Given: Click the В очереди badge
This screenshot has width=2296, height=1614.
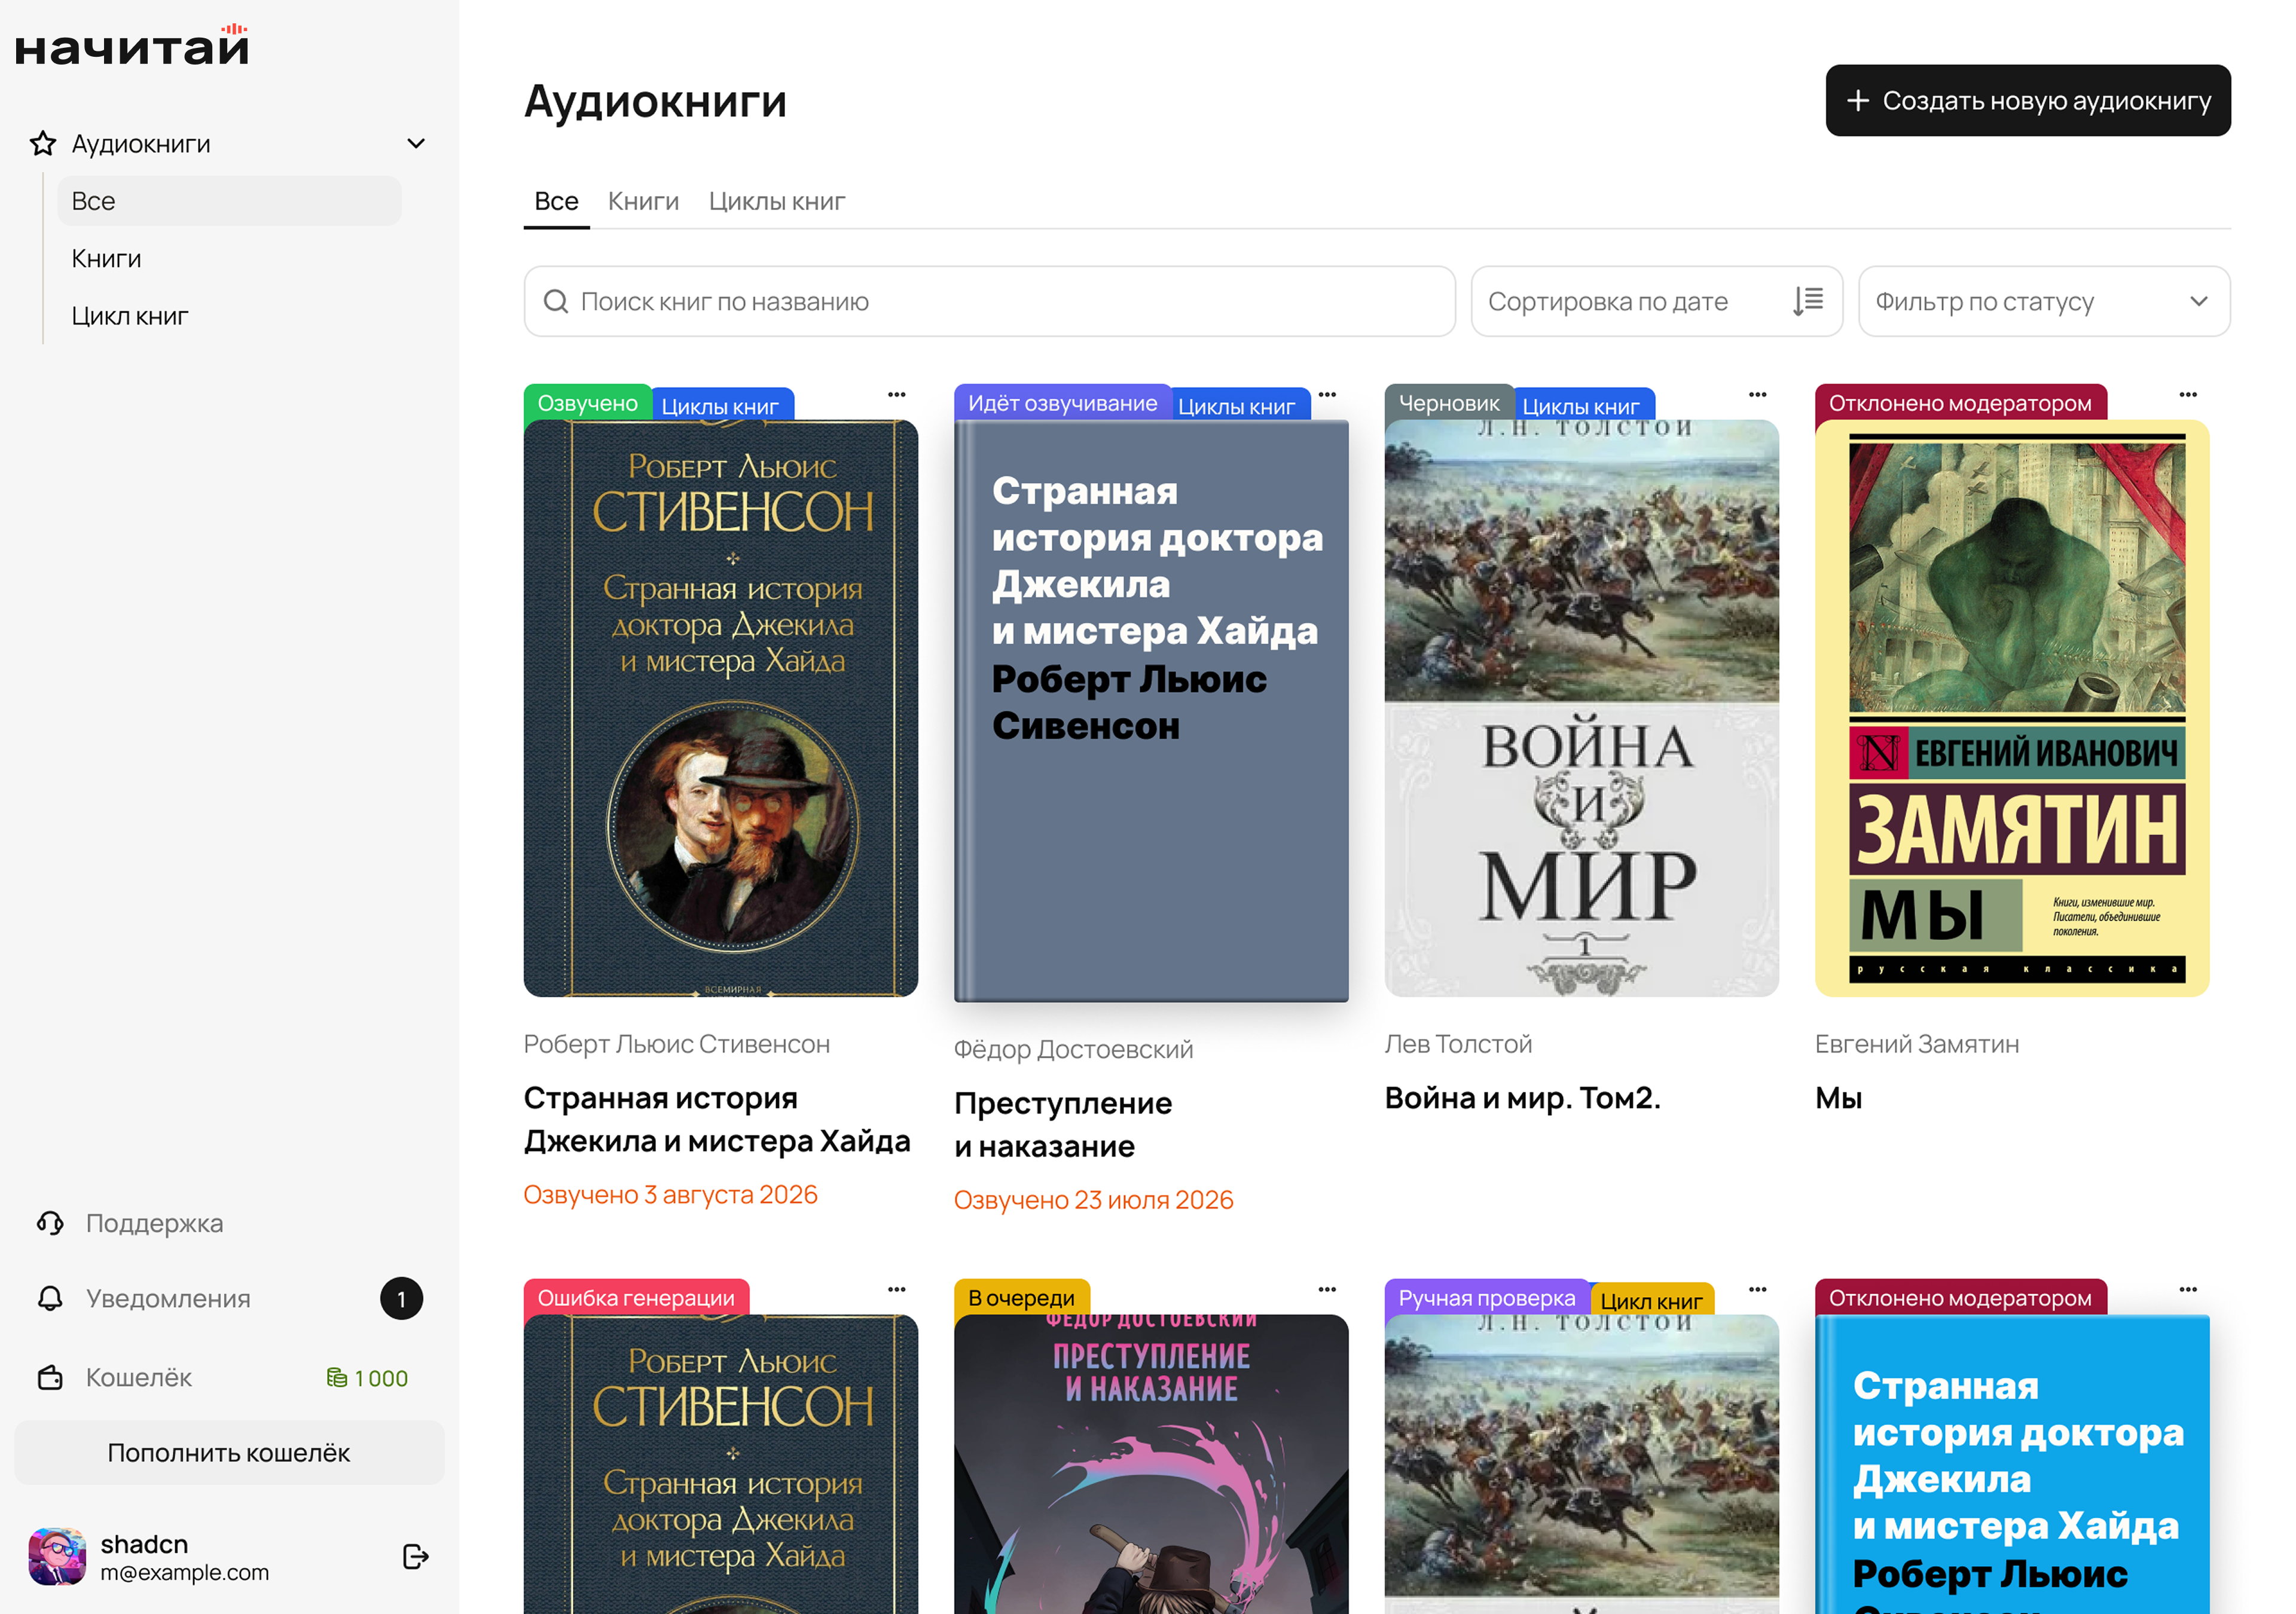Looking at the screenshot, I should pyautogui.click(x=1021, y=1298).
